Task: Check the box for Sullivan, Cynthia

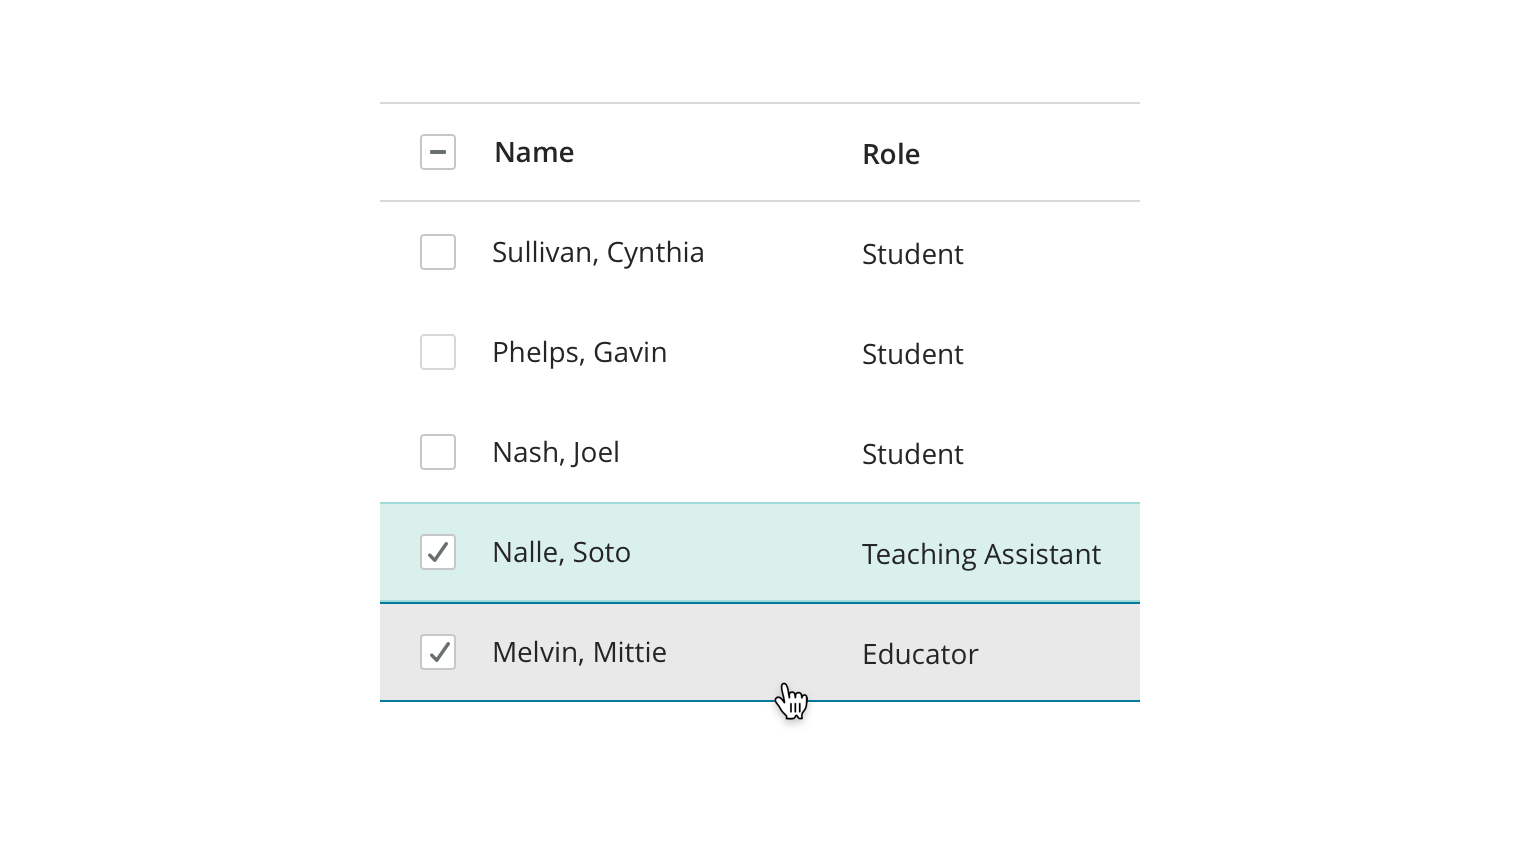Action: point(438,252)
